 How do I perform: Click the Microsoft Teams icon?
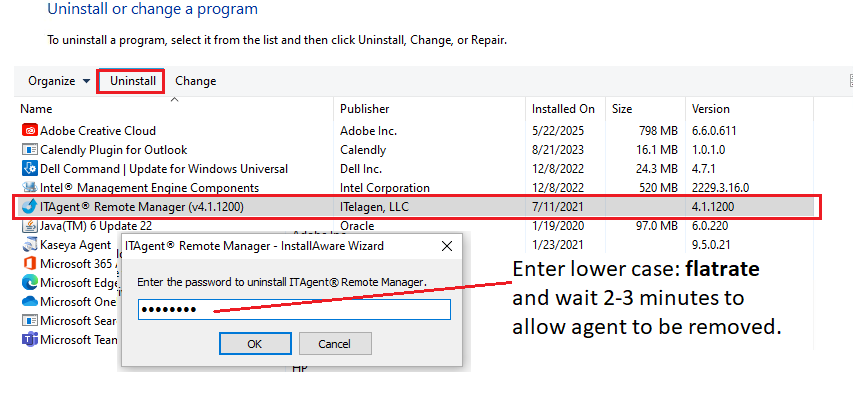(x=29, y=339)
